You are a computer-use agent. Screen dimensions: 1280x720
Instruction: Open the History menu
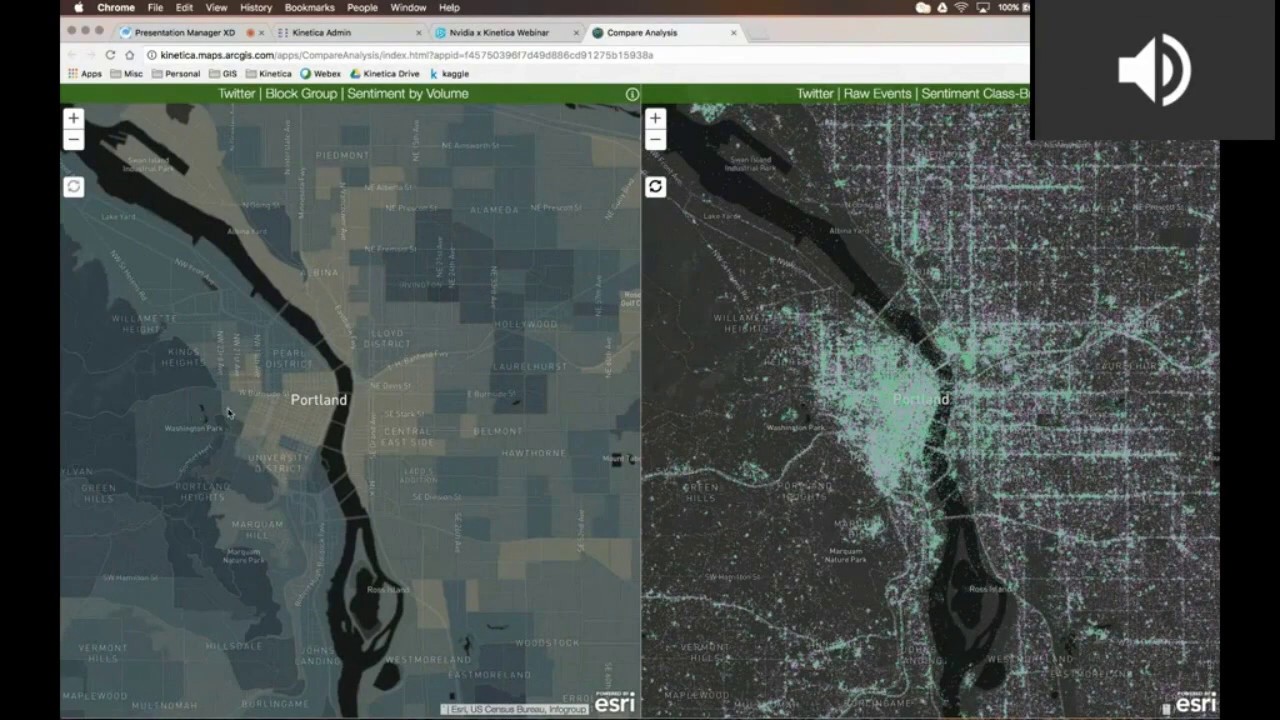(256, 8)
